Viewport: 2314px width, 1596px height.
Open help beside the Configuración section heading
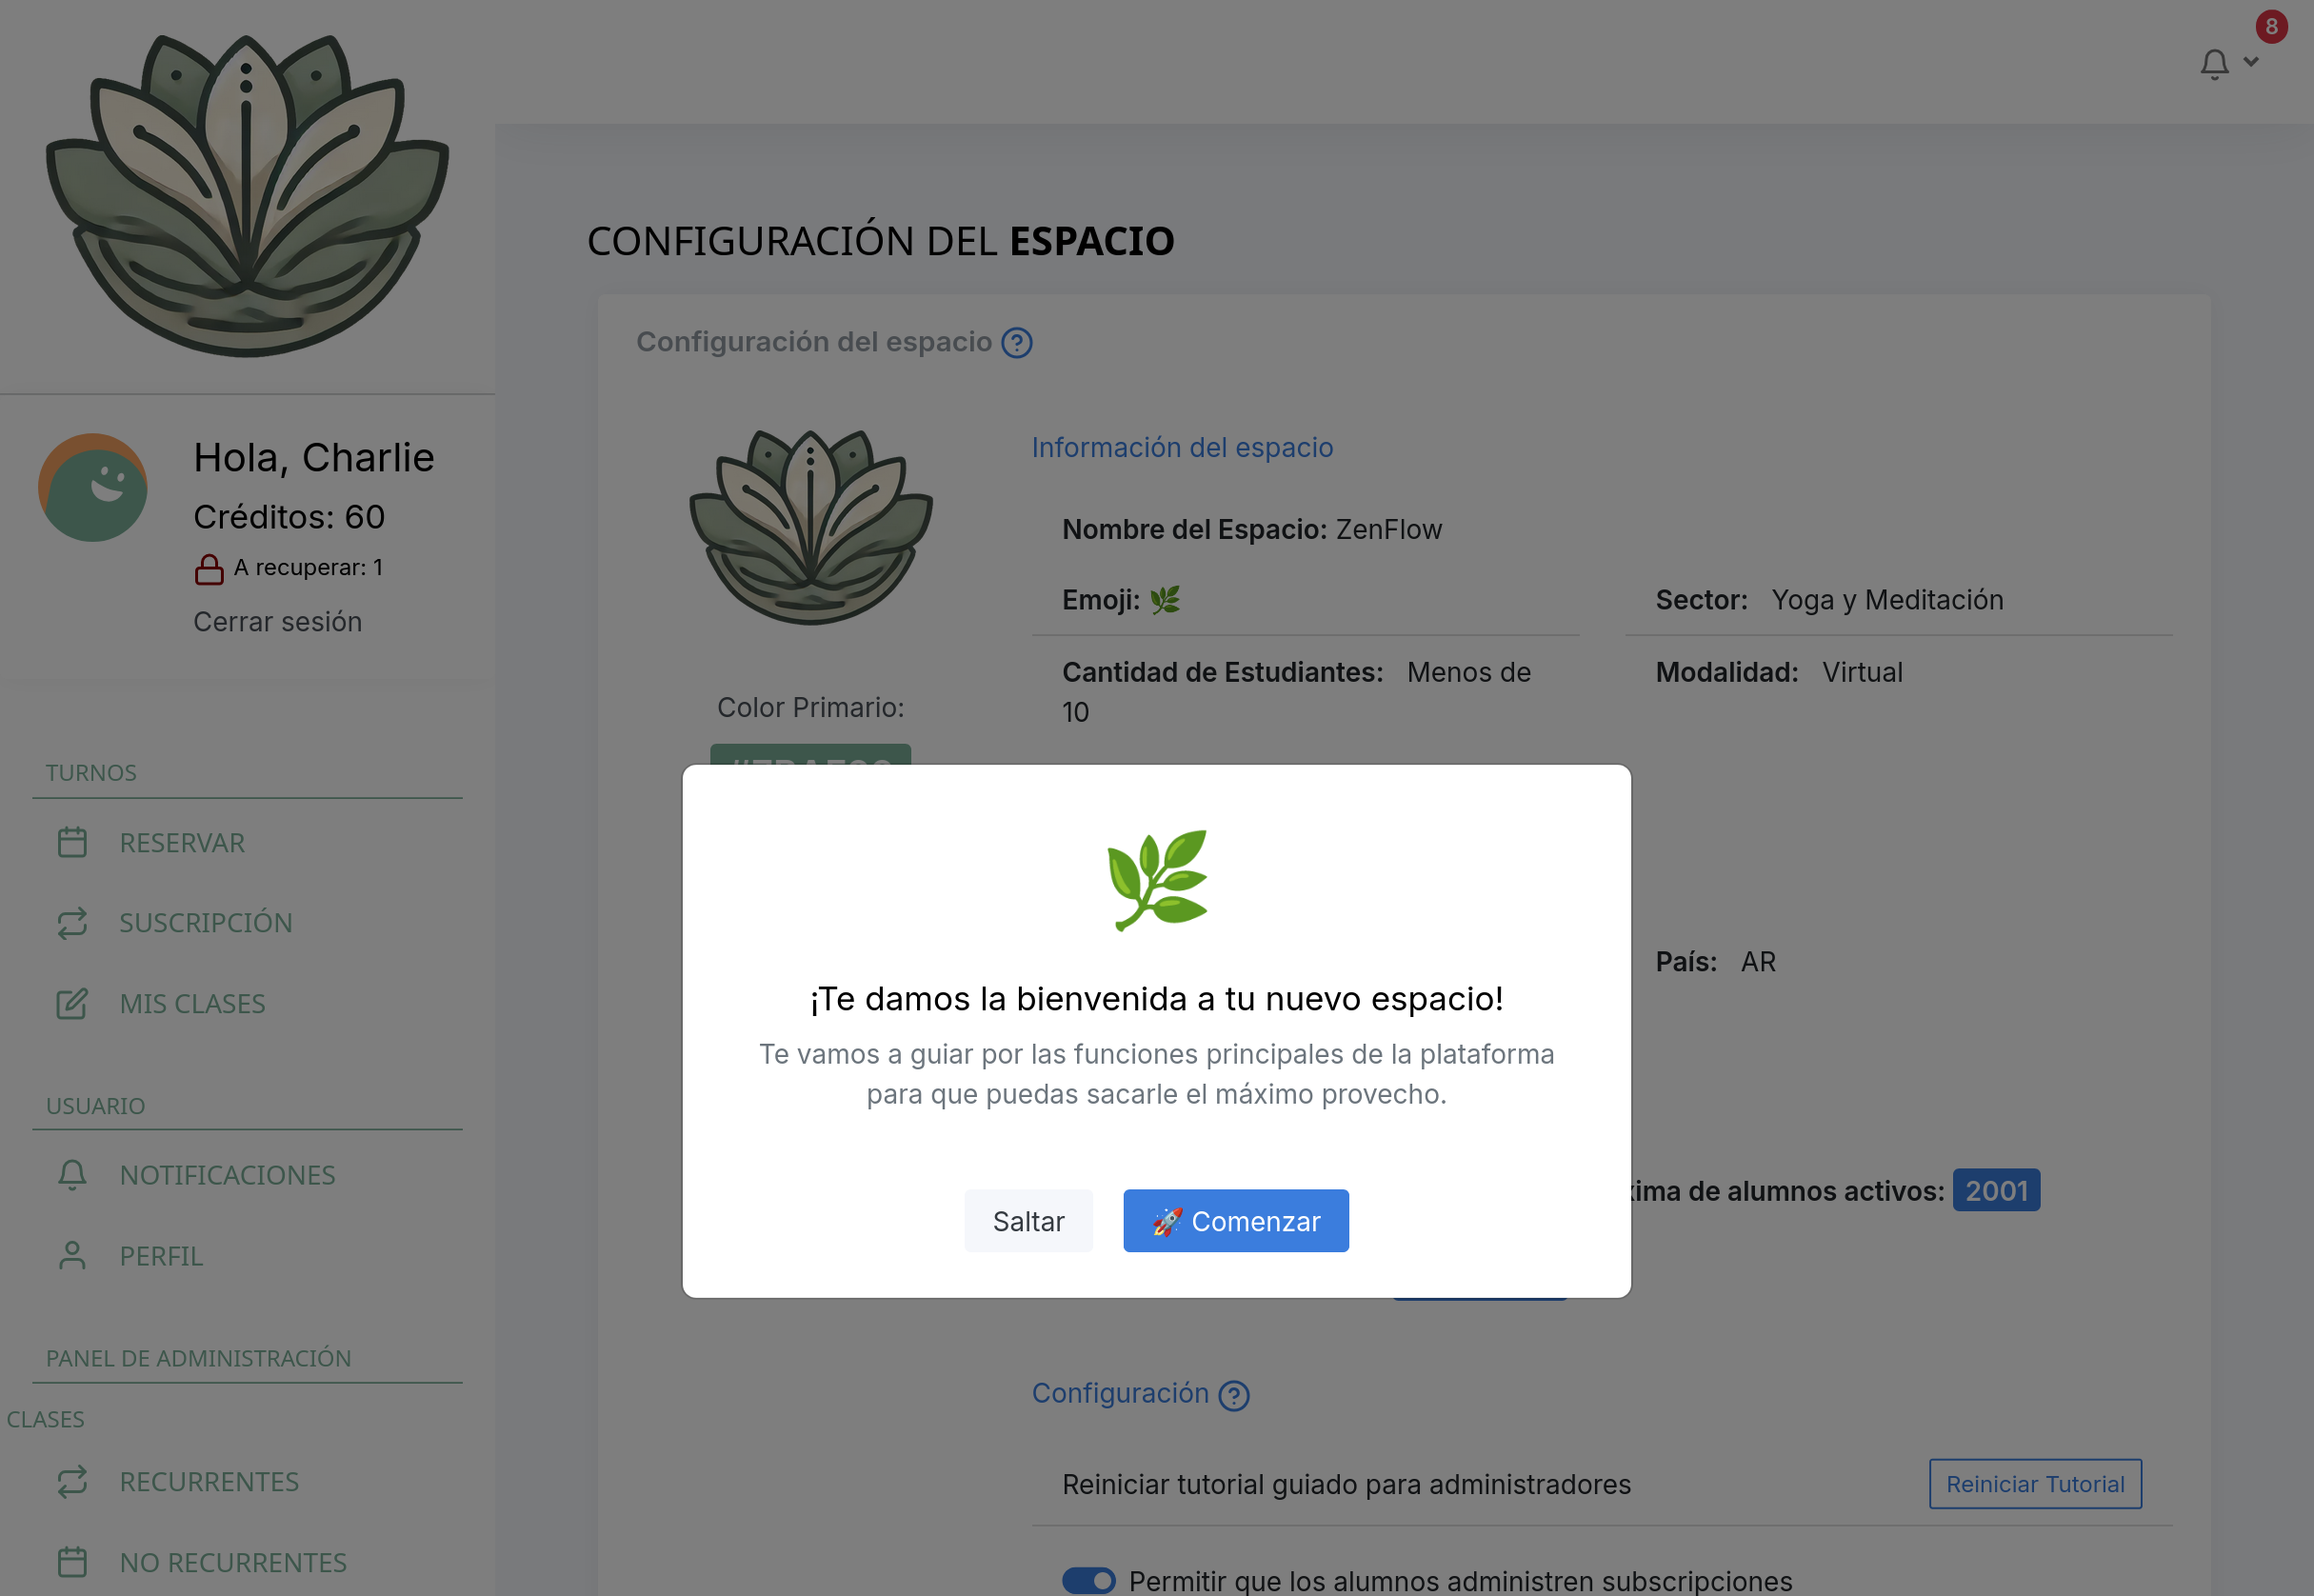[1233, 1394]
